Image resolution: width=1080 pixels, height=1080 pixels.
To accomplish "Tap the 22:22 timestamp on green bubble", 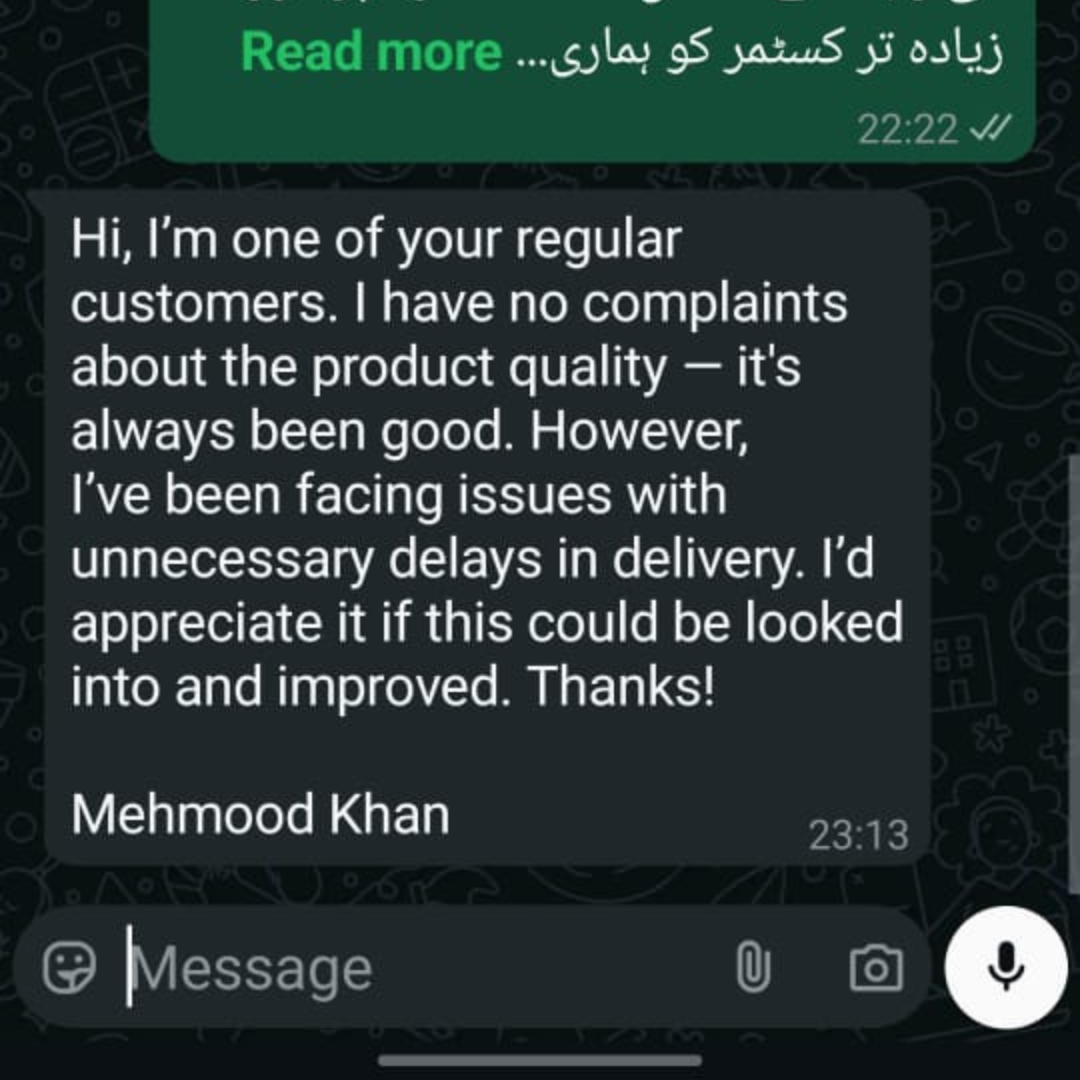I will 907,129.
